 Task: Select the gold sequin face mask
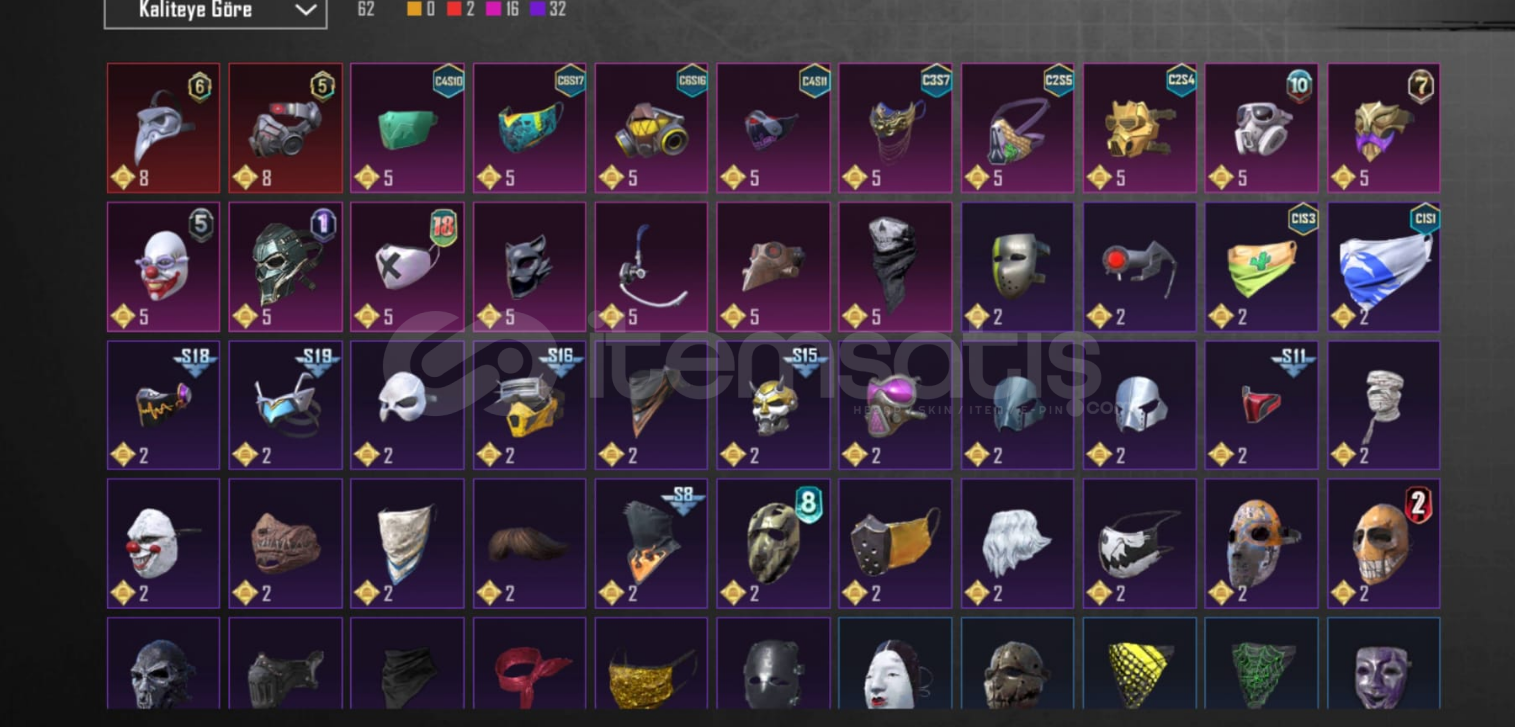click(651, 664)
